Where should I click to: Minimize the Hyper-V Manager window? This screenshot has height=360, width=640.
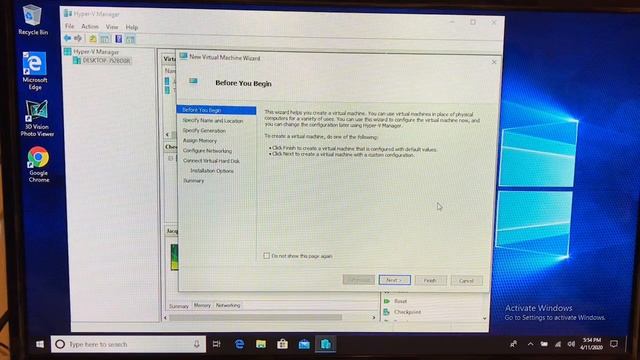[452, 22]
